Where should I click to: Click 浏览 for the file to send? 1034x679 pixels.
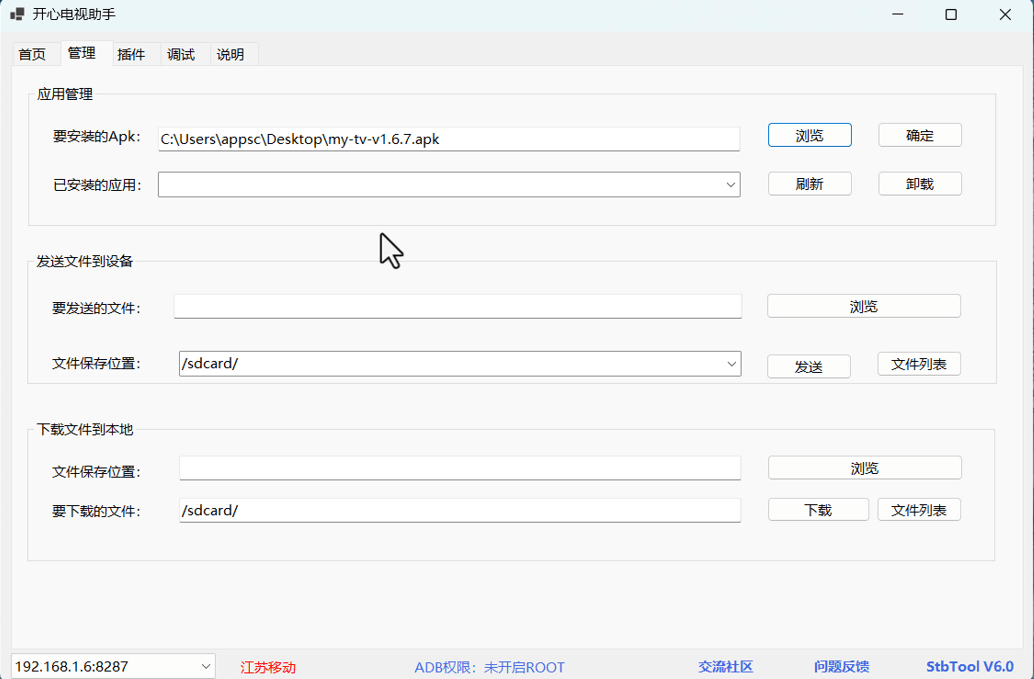(864, 307)
